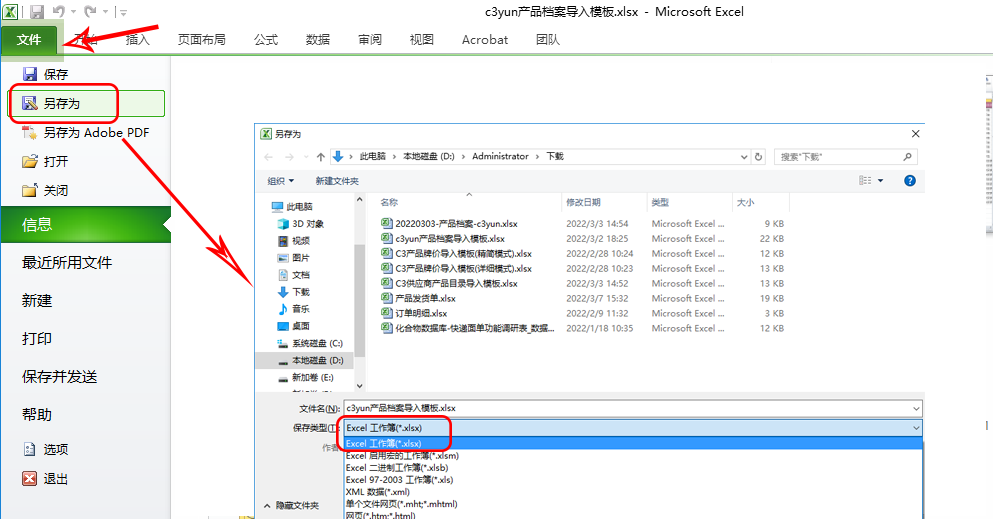Click the Redo icon in quick access toolbar
This screenshot has width=993, height=519.
tap(91, 11)
